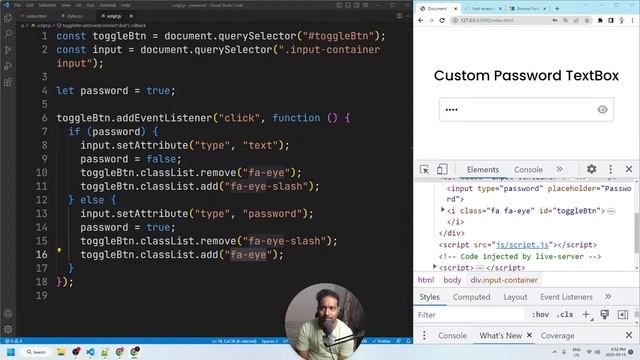Select the Console tab in the bottom drawer
The image size is (640, 360).
tap(452, 336)
